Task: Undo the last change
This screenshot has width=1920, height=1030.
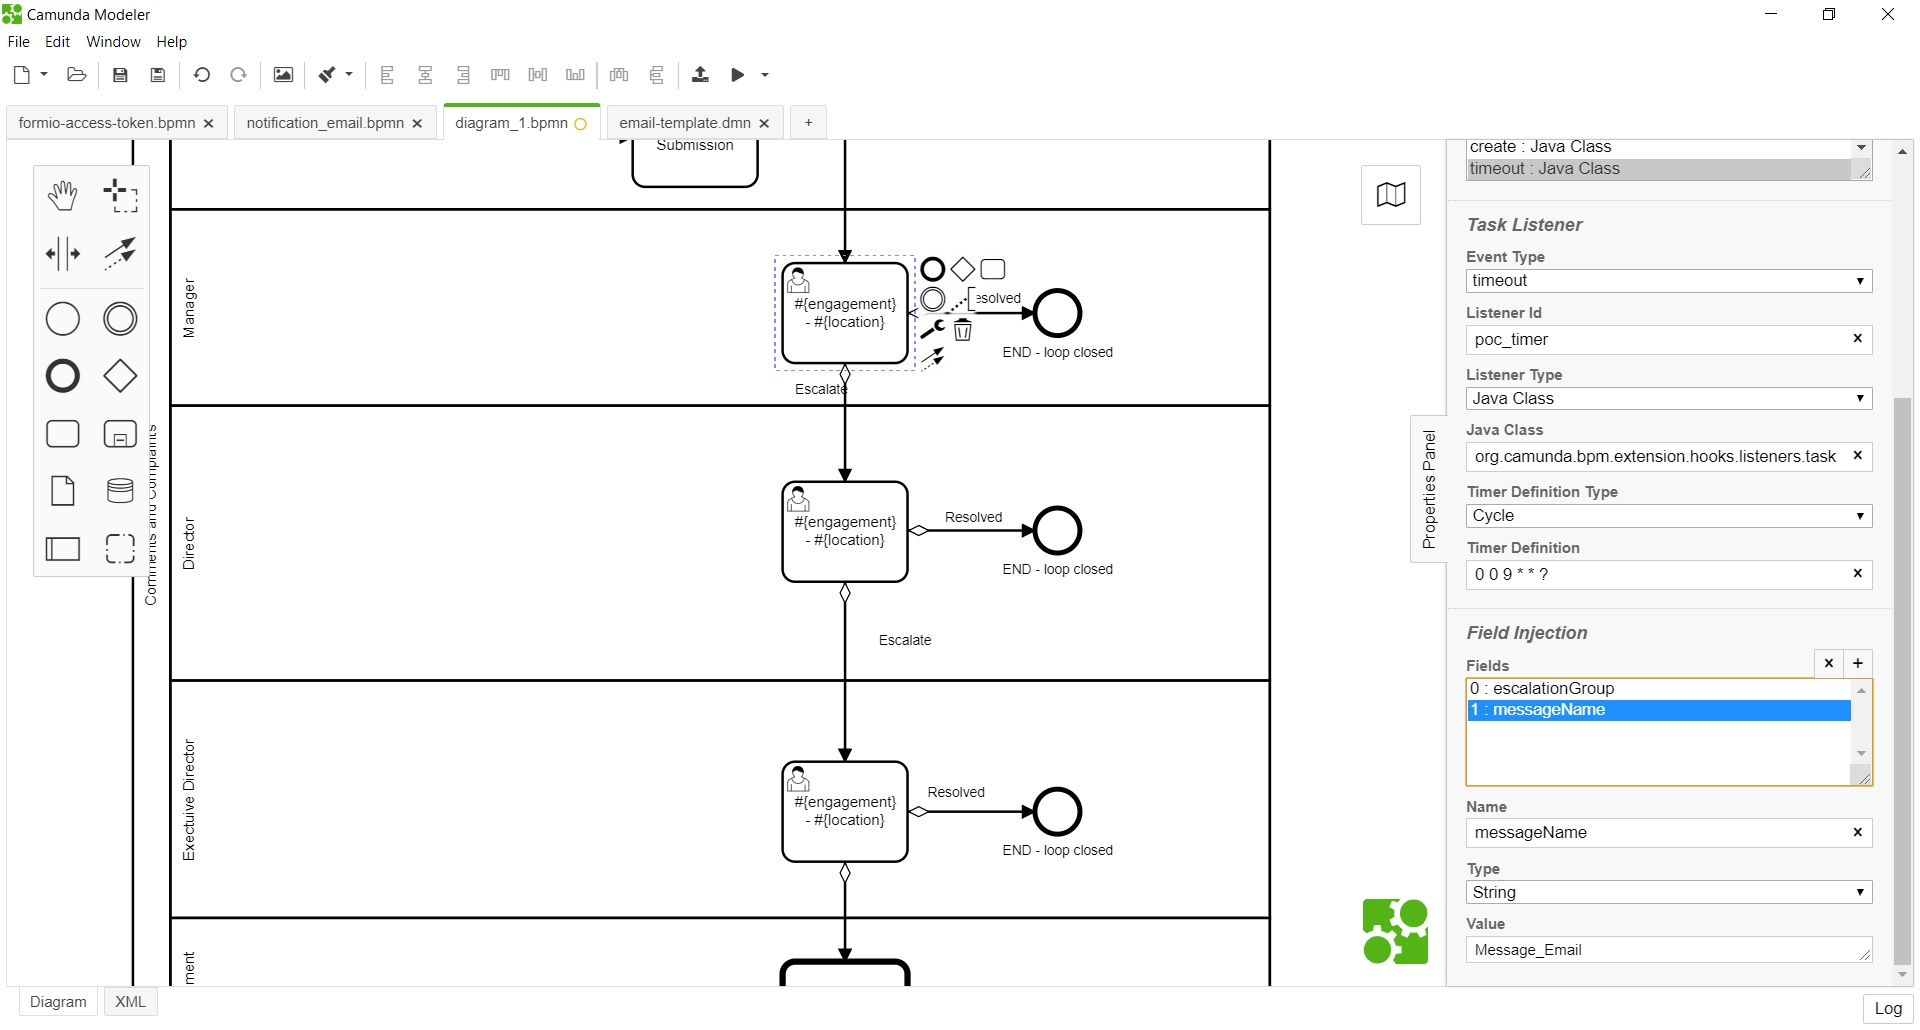Action: [202, 75]
